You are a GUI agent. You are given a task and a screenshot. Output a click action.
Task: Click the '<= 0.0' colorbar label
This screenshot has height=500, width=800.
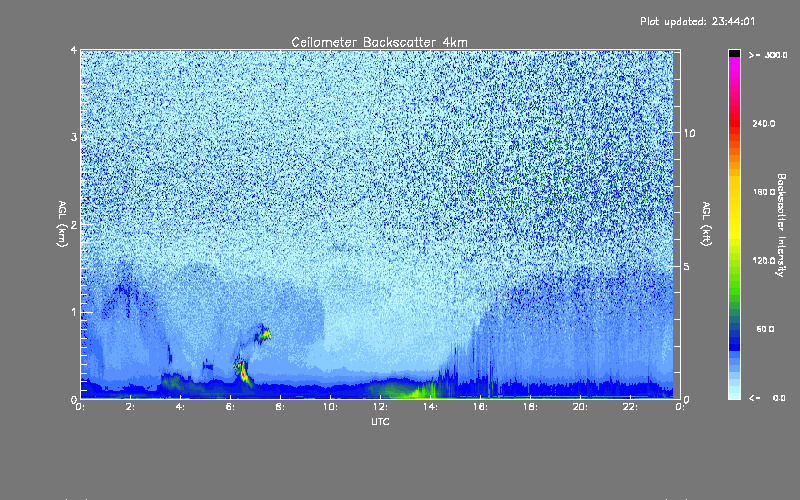[767, 397]
